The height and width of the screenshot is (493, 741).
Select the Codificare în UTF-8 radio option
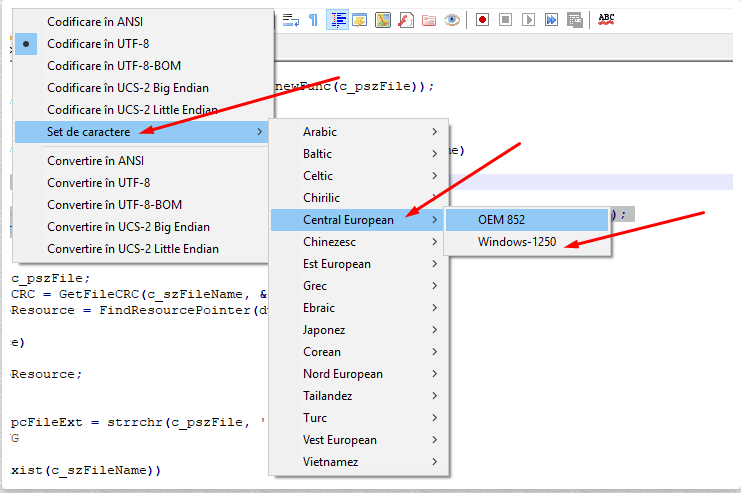click(144, 43)
